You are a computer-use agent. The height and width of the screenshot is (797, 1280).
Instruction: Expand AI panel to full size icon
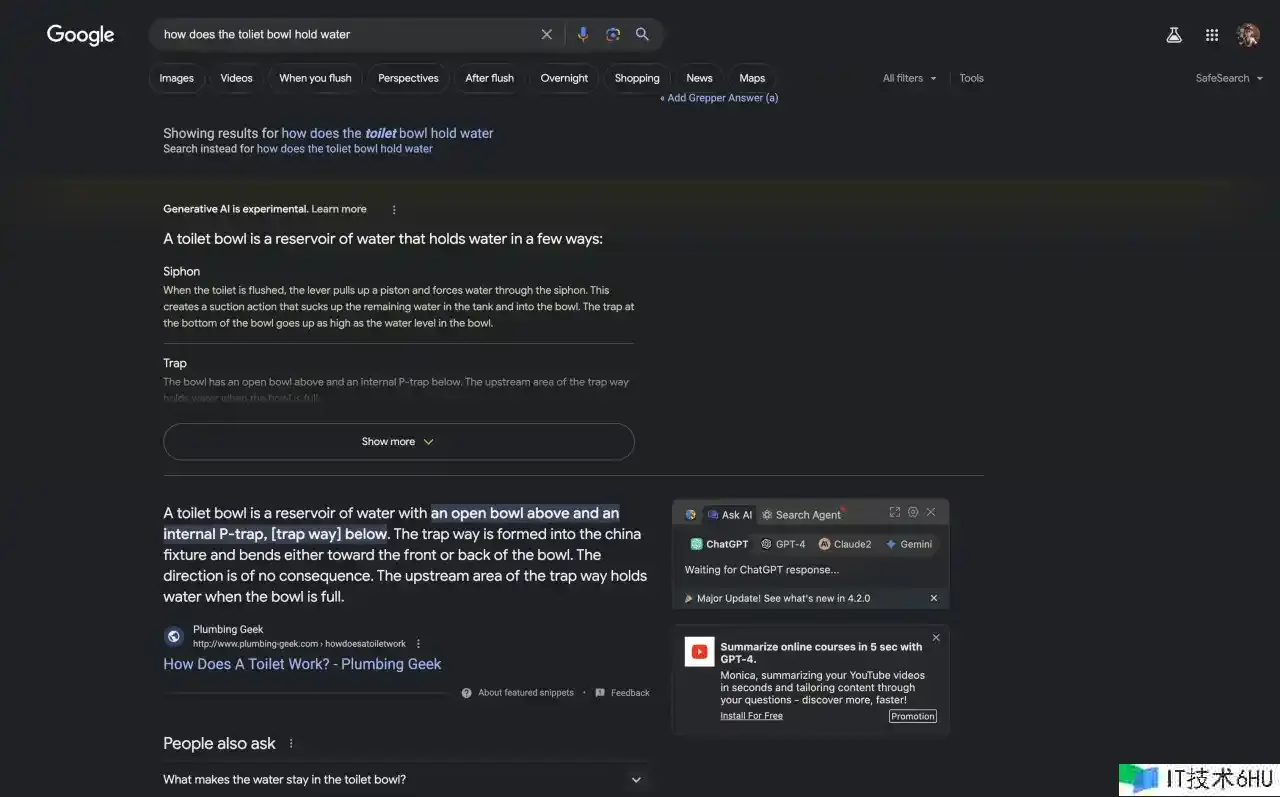tap(895, 512)
